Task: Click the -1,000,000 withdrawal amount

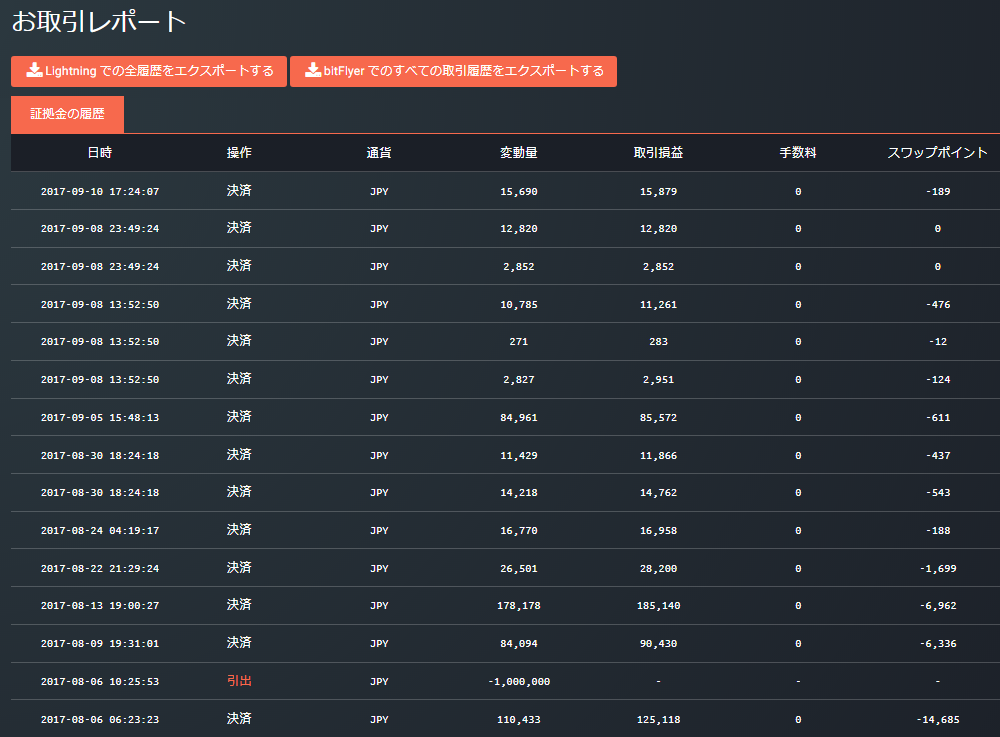Action: pos(519,682)
